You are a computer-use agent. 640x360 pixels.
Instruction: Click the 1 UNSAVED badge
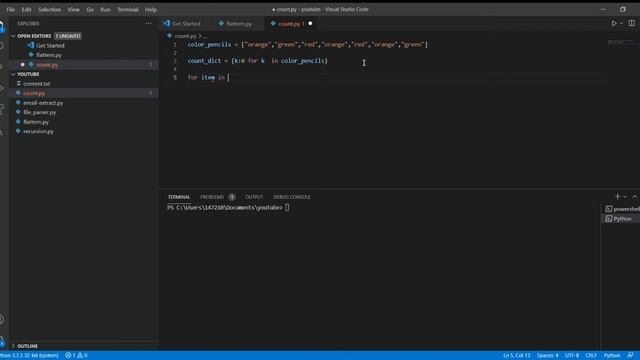click(x=68, y=36)
